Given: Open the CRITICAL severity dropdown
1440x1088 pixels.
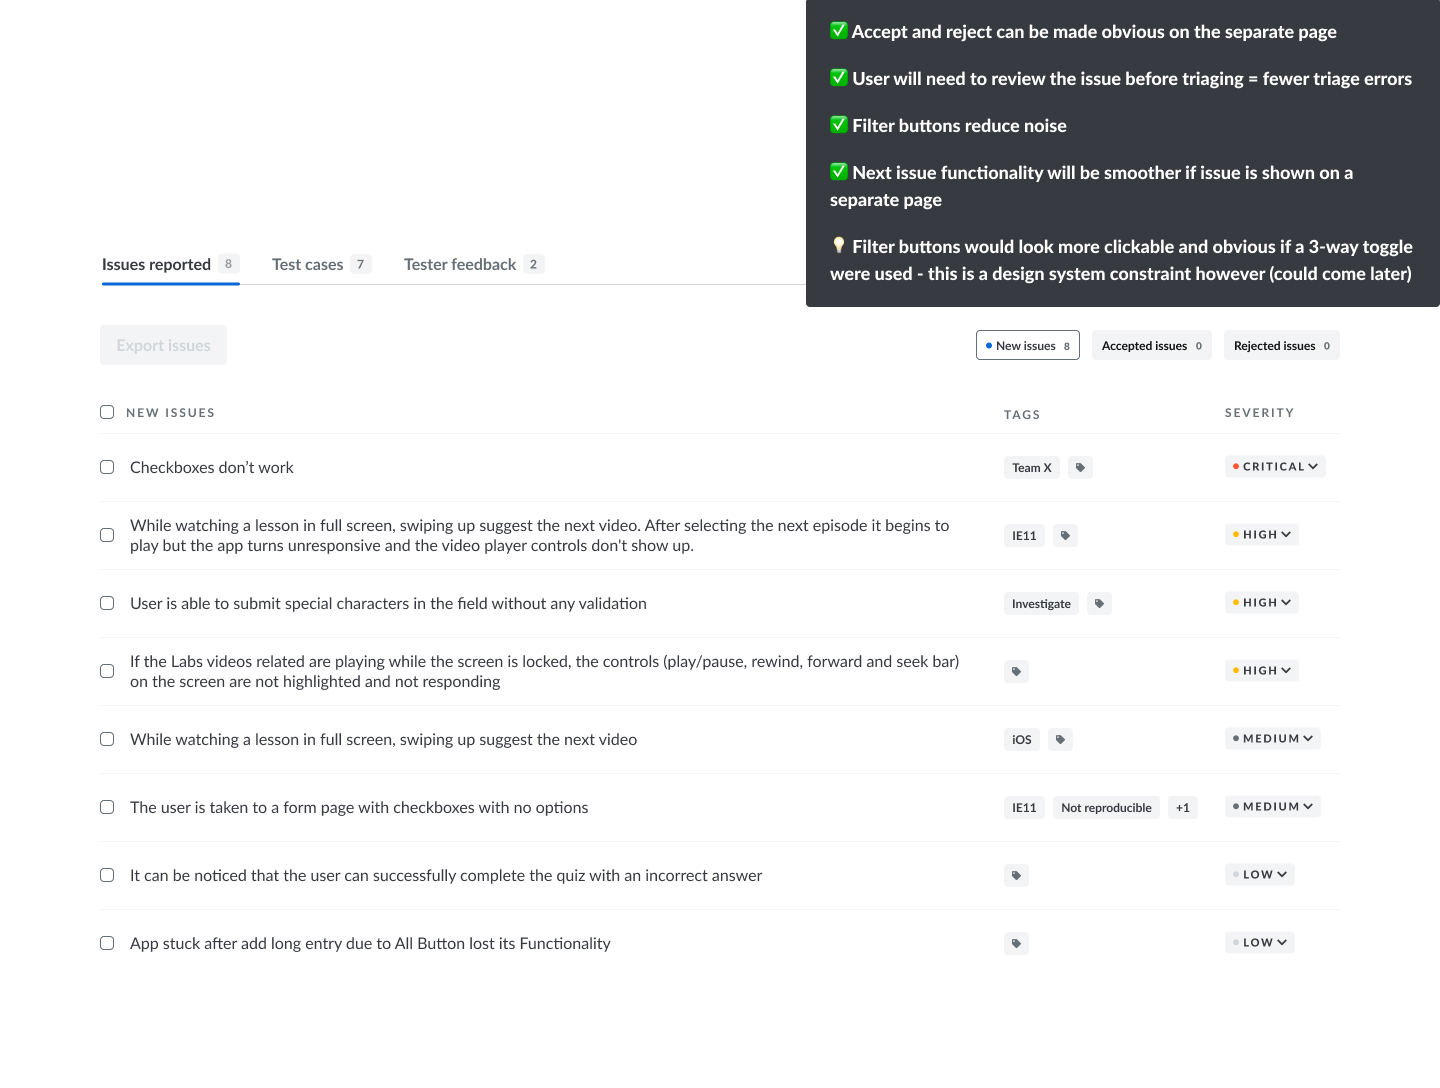Looking at the screenshot, I should coord(1275,466).
